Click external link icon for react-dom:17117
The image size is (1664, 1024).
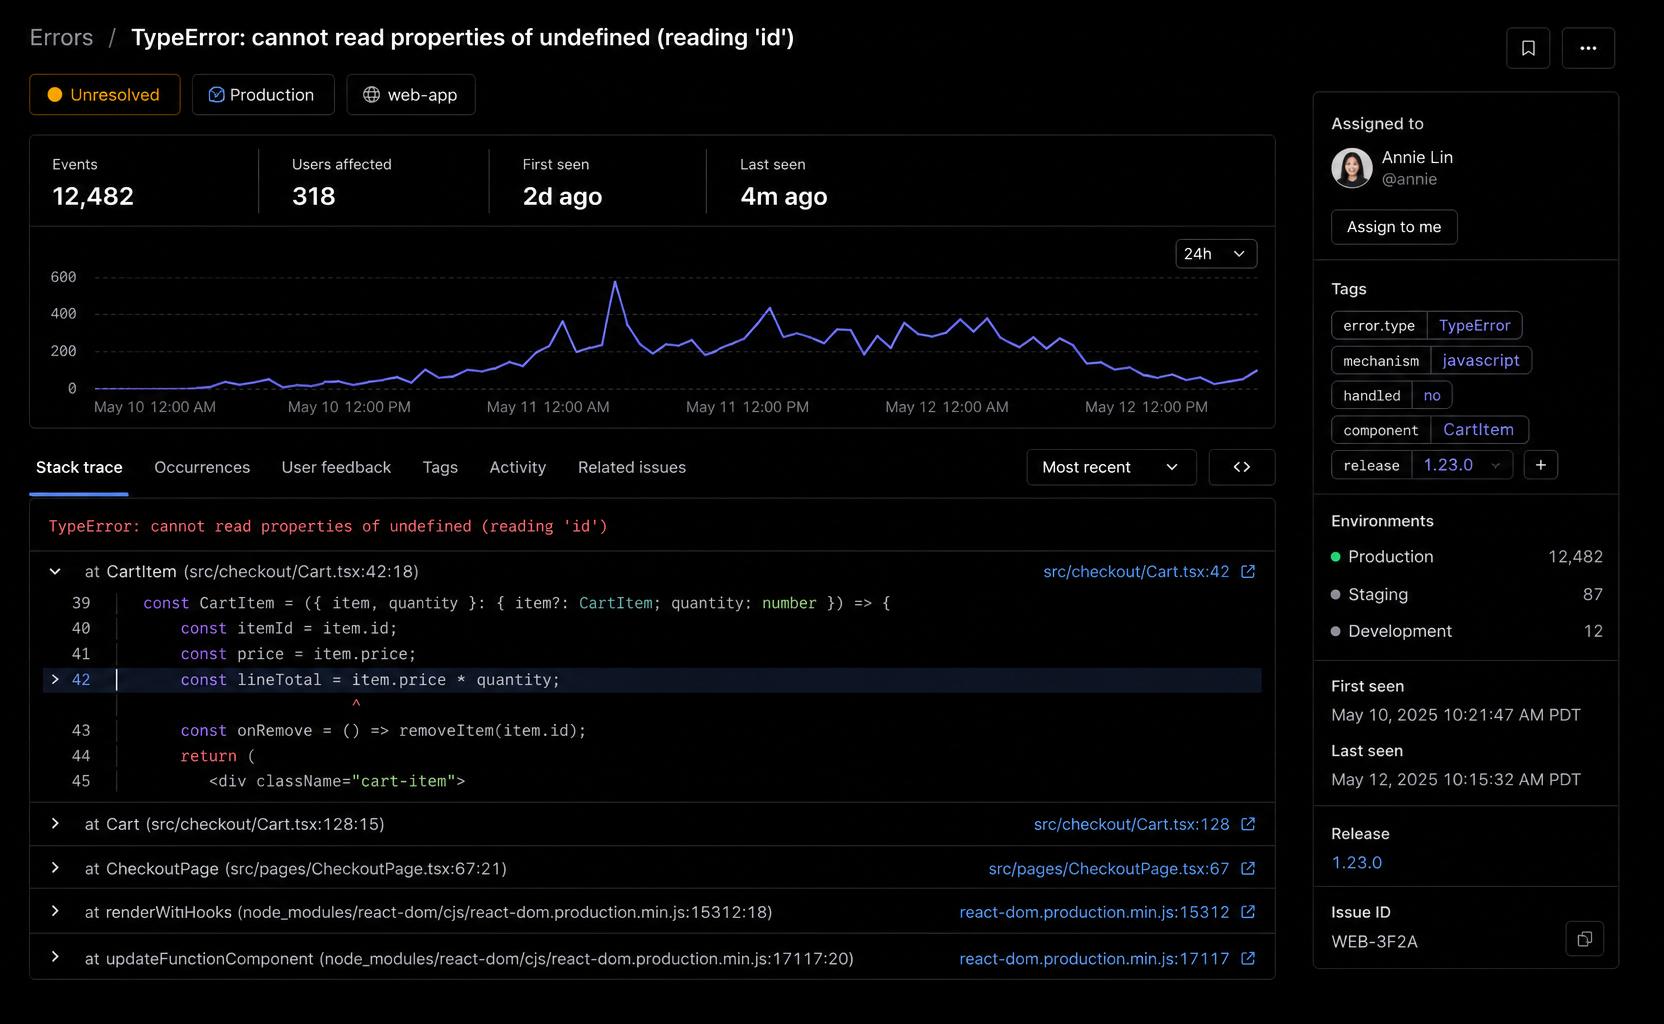pyautogui.click(x=1248, y=958)
